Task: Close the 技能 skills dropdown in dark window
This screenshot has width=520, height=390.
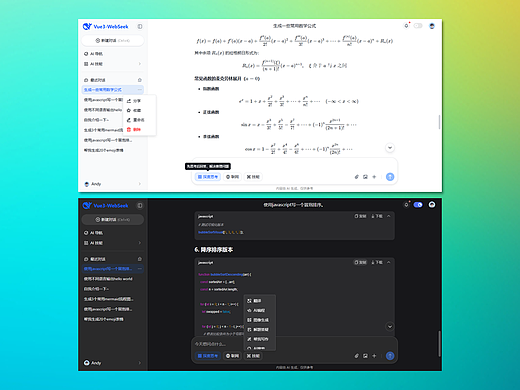Action: tap(253, 356)
